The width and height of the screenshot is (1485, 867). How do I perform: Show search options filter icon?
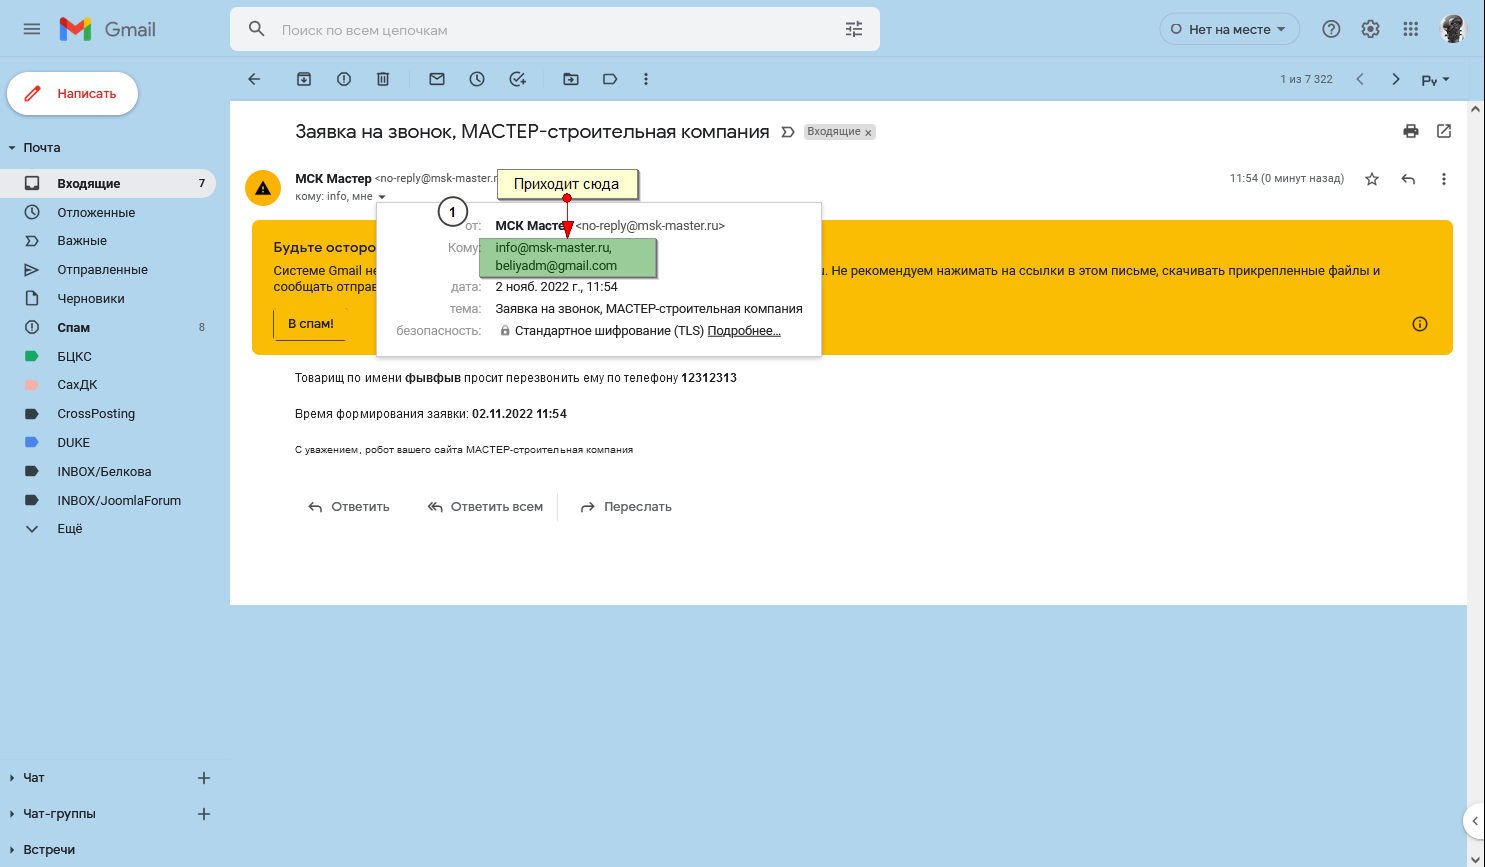point(854,29)
